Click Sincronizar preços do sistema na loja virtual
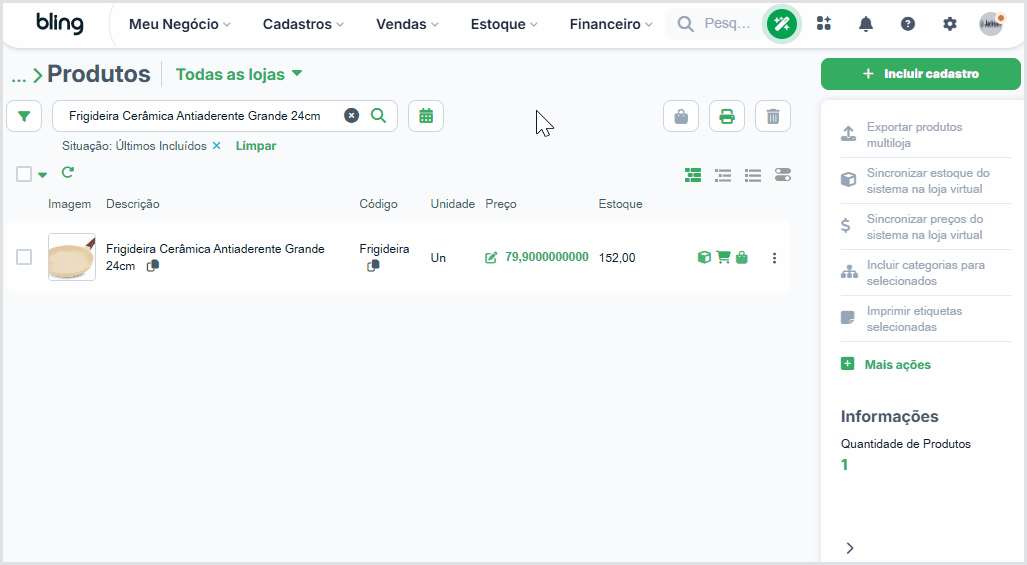Screen dimensions: 1027x565 (x=925, y=227)
